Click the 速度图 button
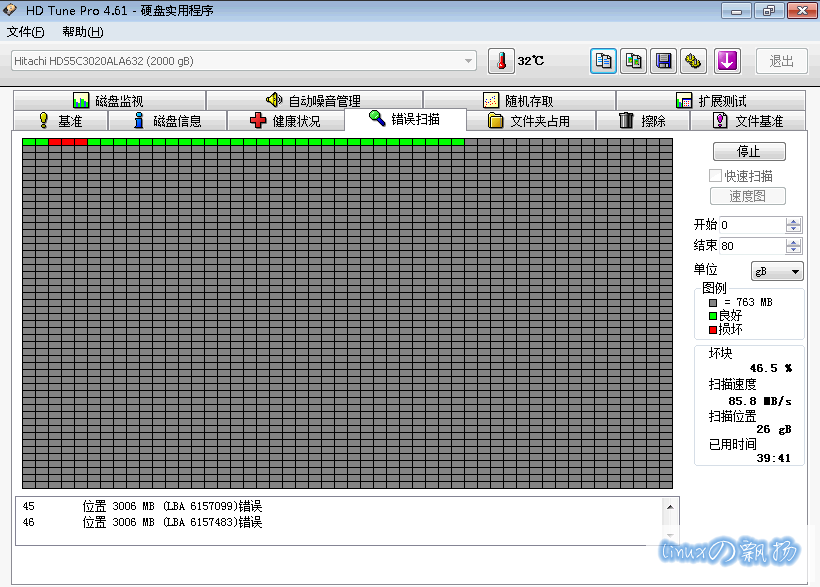This screenshot has height=587, width=820. [748, 196]
